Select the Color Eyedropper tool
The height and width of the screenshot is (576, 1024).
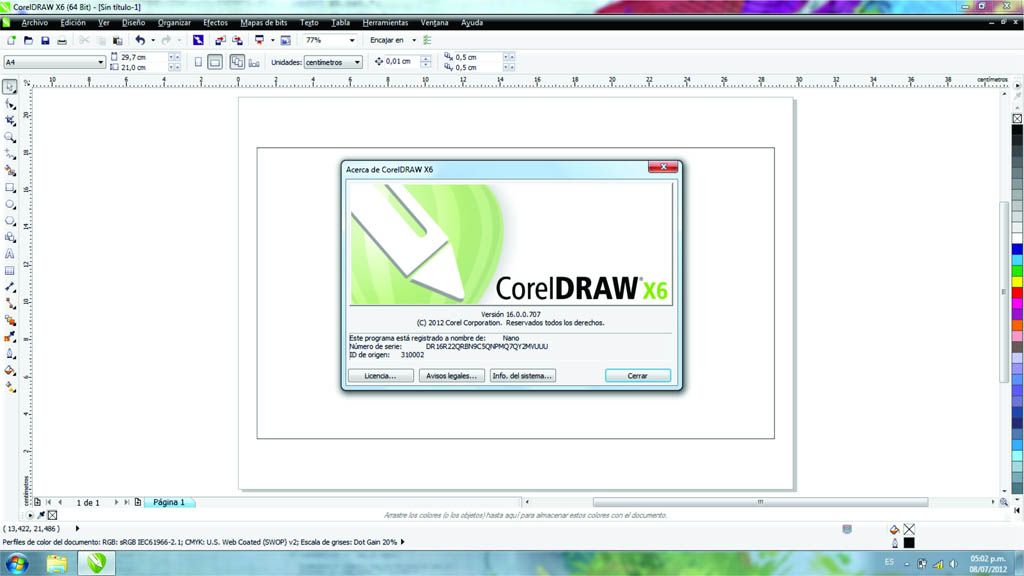[x=10, y=337]
